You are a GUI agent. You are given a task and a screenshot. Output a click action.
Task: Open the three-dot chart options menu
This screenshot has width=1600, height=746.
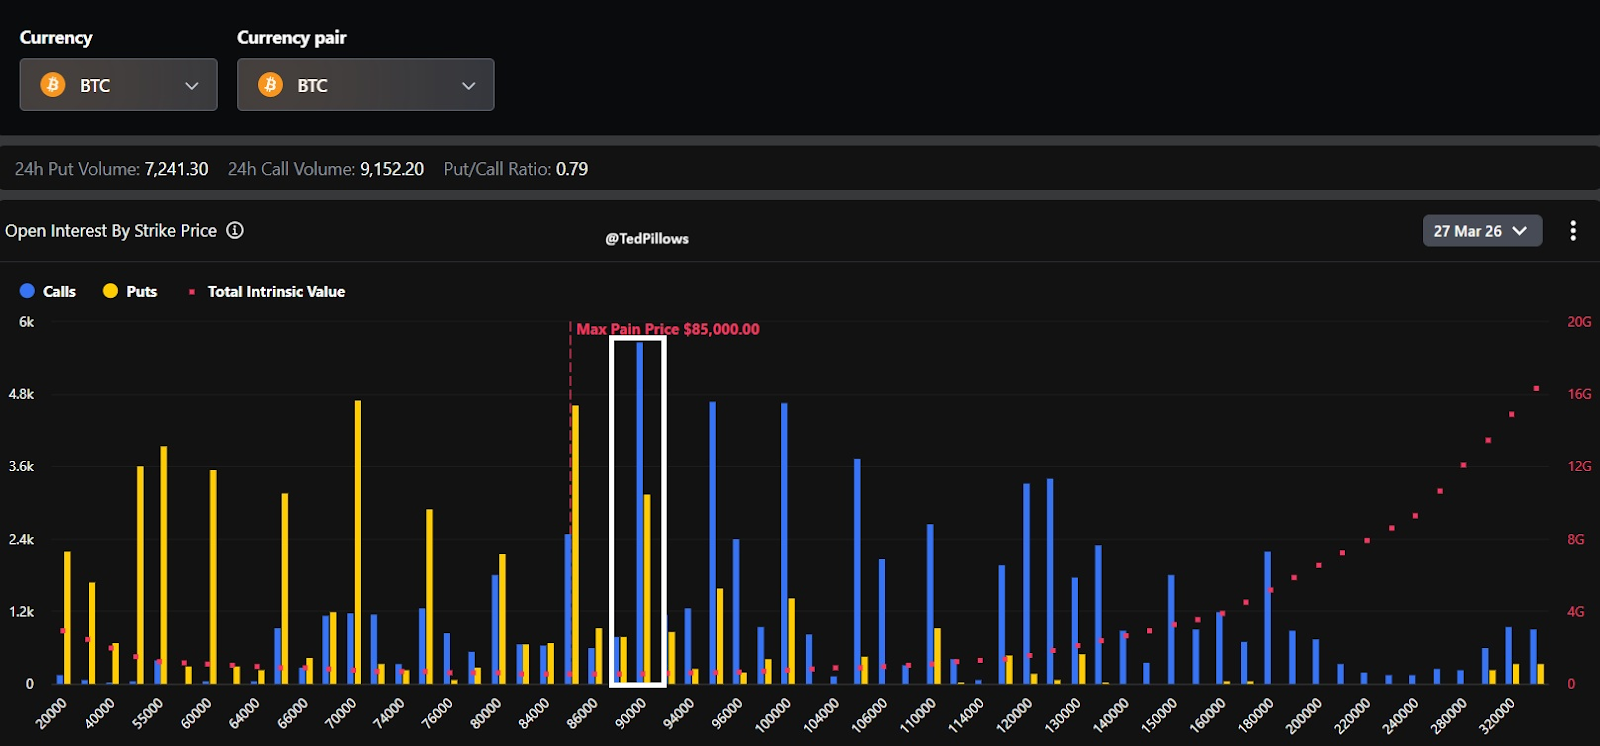[1573, 231]
